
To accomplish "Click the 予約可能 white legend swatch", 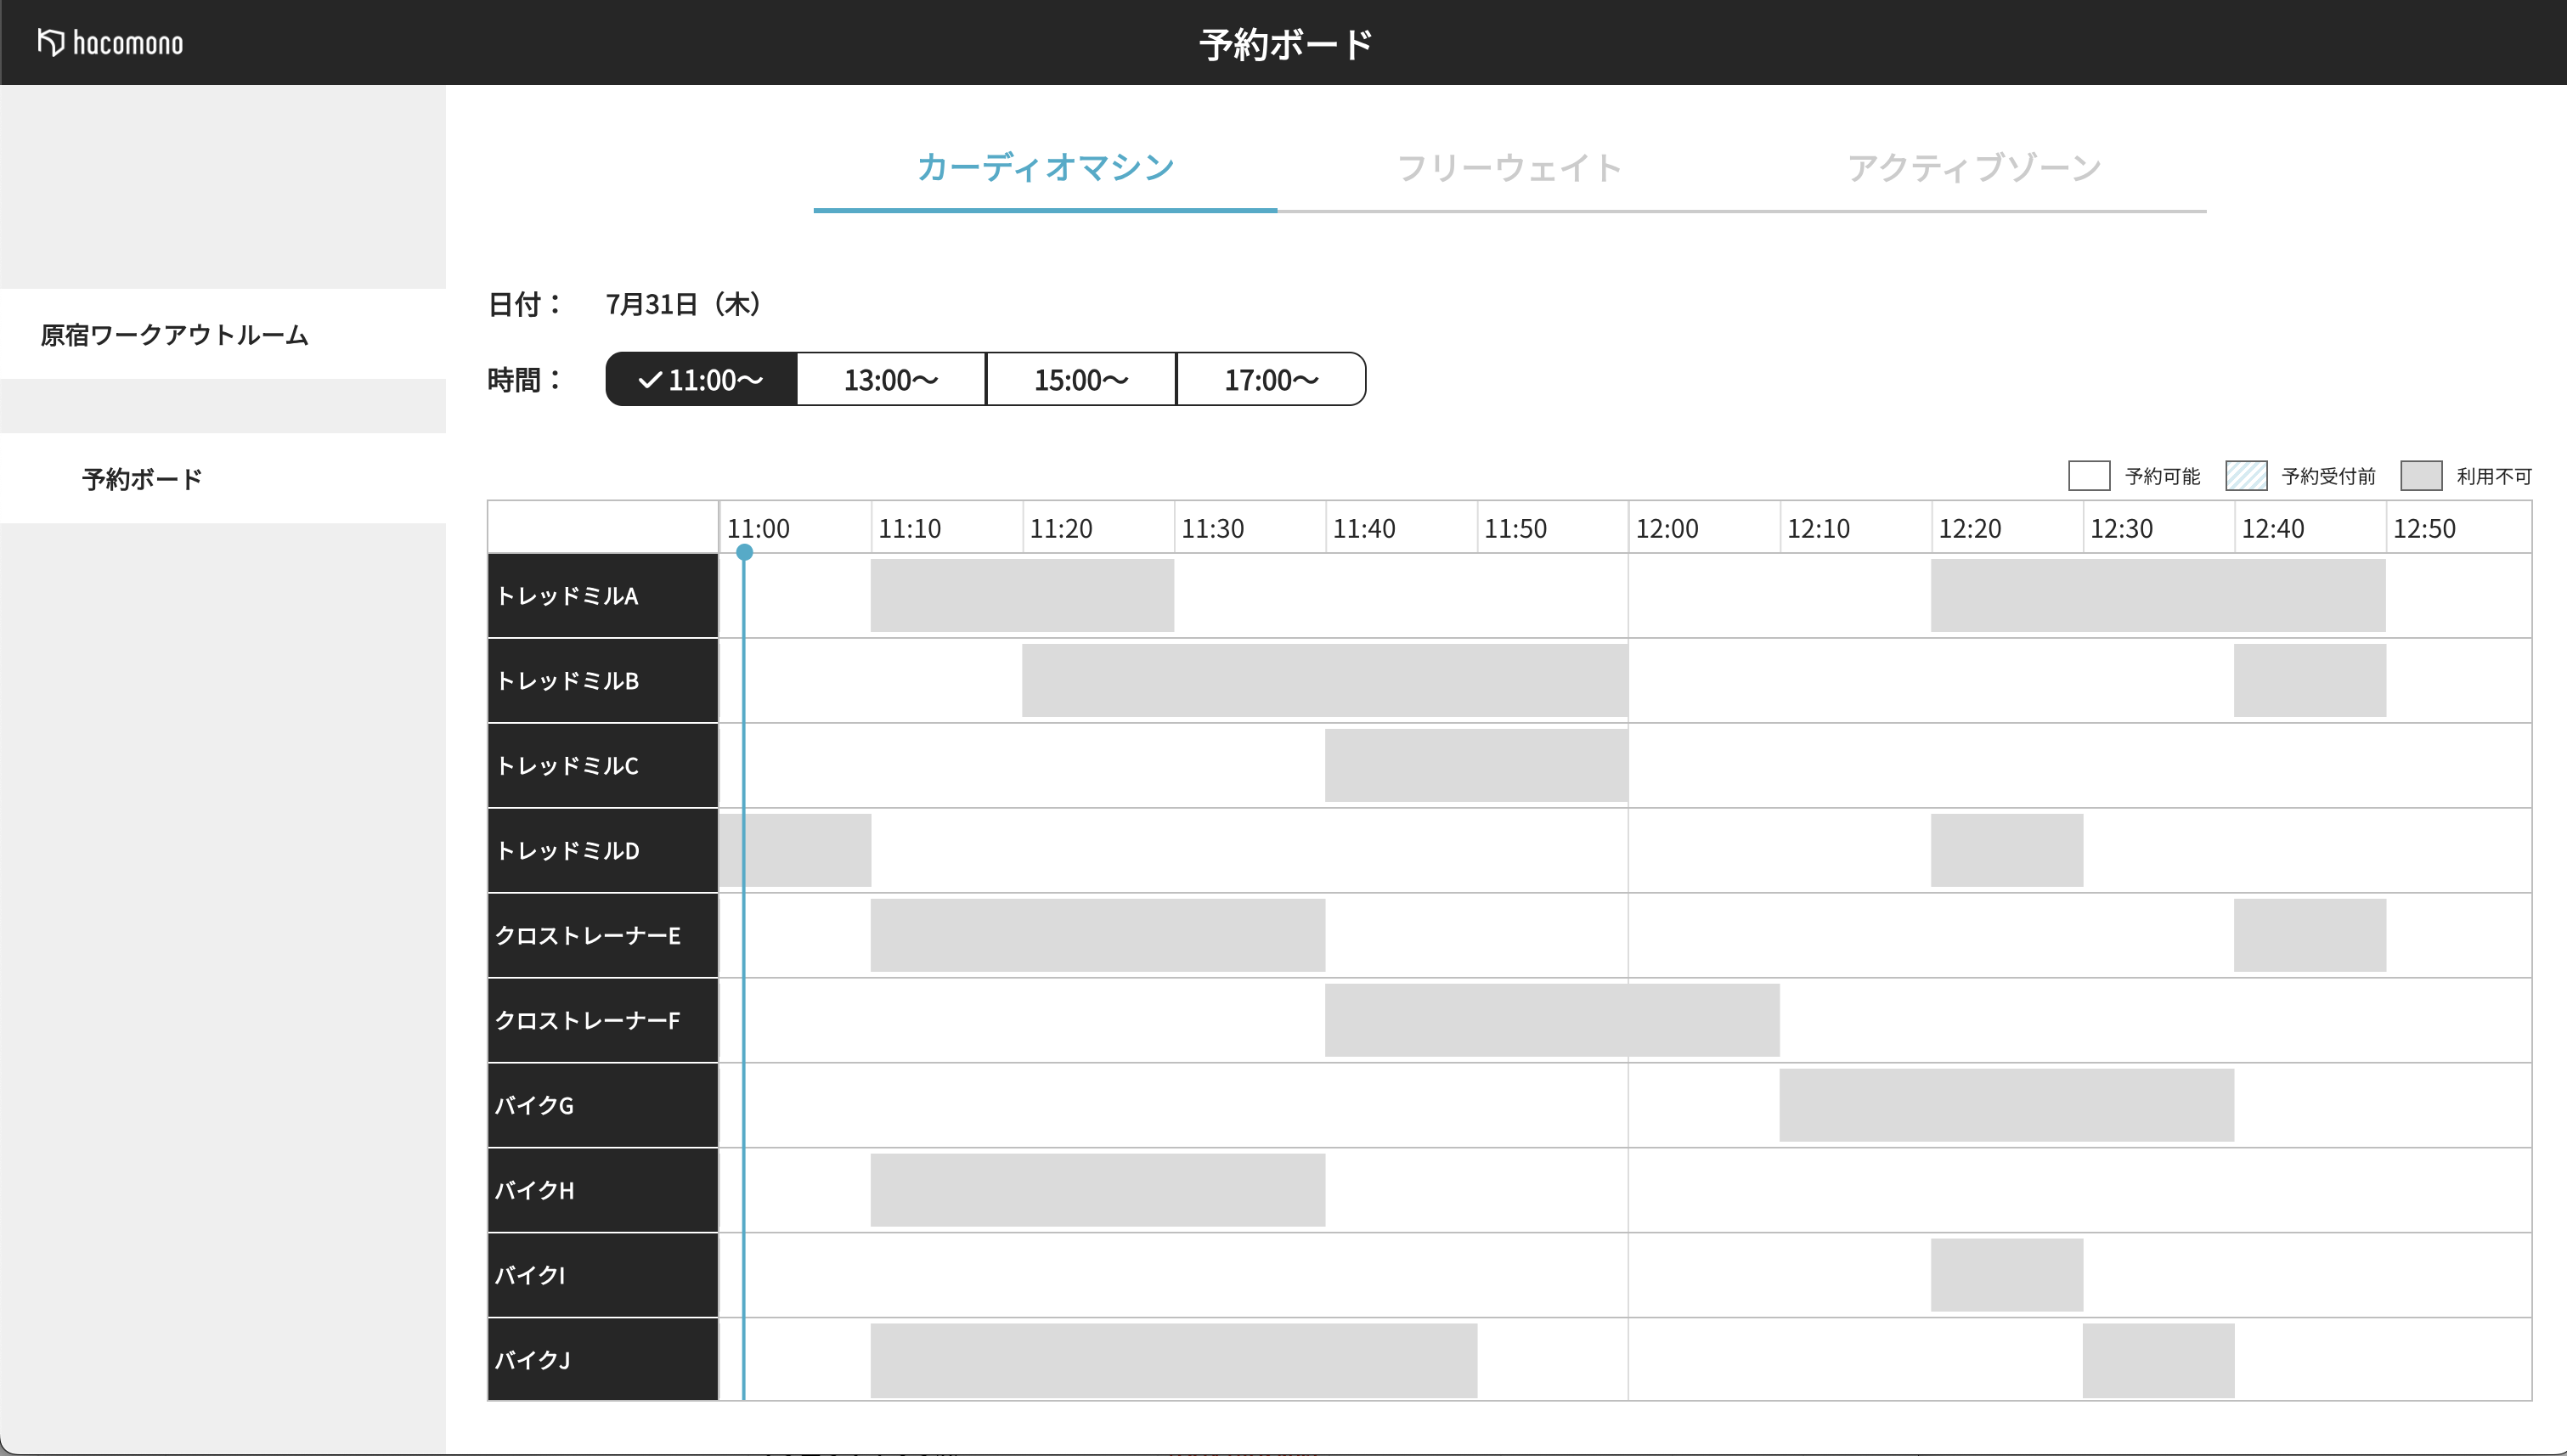I will coord(2088,476).
